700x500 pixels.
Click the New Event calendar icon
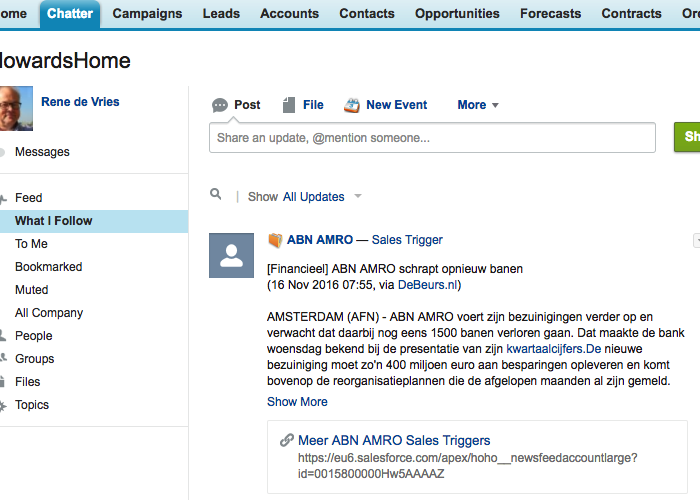point(352,105)
